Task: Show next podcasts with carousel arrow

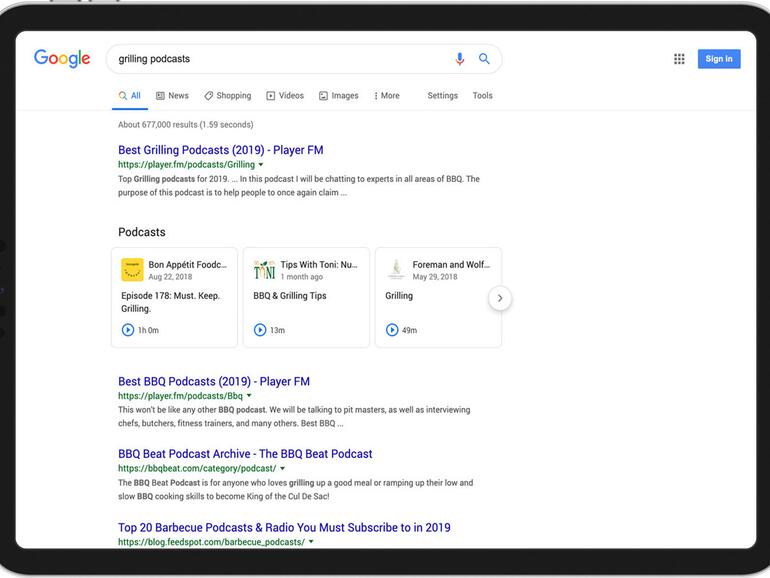Action: pos(500,298)
